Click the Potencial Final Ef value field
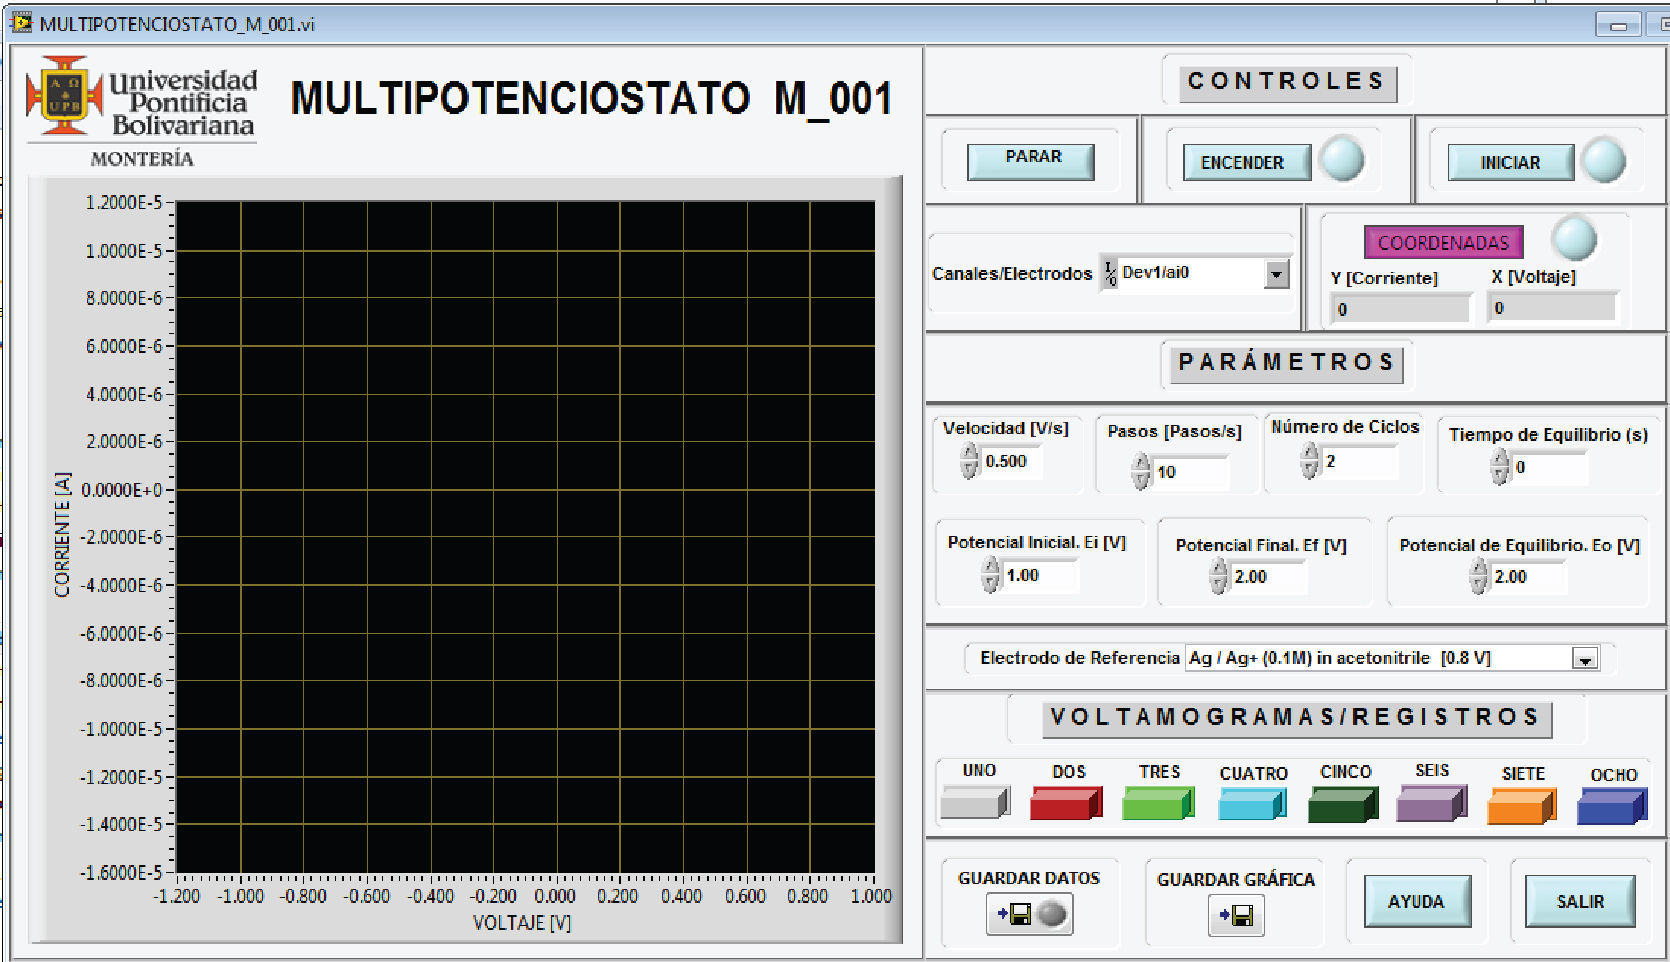The width and height of the screenshot is (1670, 962). 1265,577
